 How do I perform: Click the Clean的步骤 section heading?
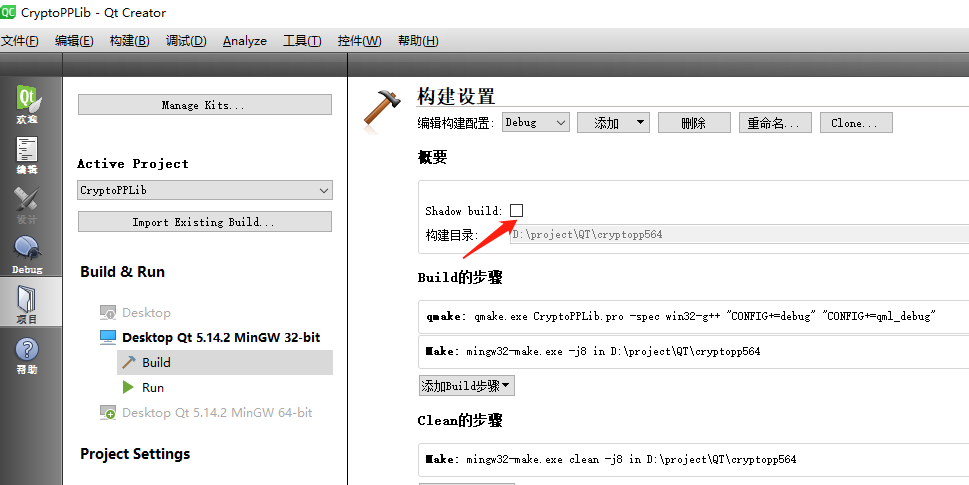pyautogui.click(x=460, y=421)
